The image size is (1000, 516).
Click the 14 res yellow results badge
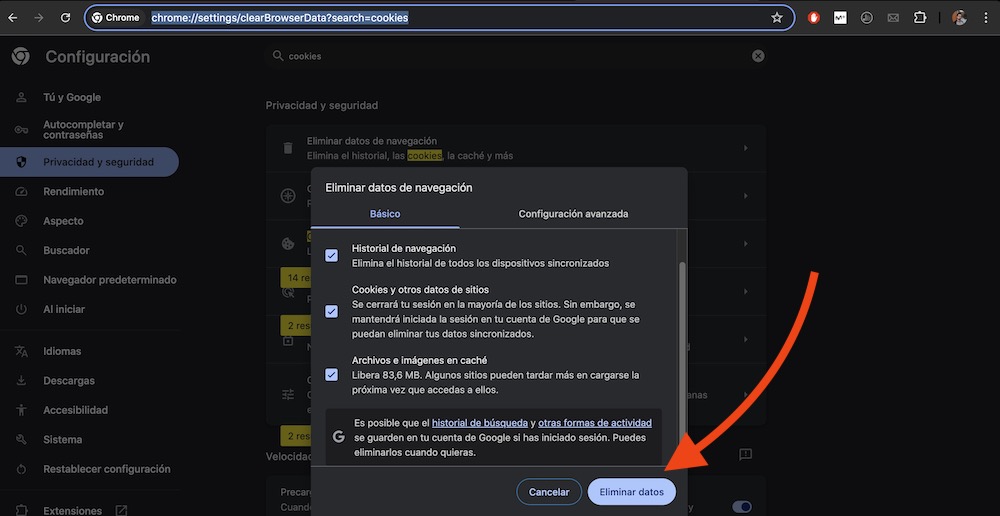pos(295,277)
